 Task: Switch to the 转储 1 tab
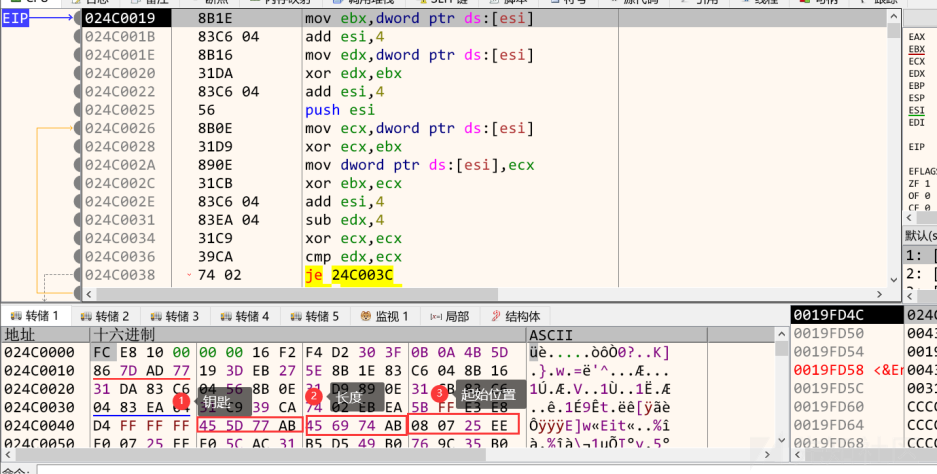tap(35, 316)
